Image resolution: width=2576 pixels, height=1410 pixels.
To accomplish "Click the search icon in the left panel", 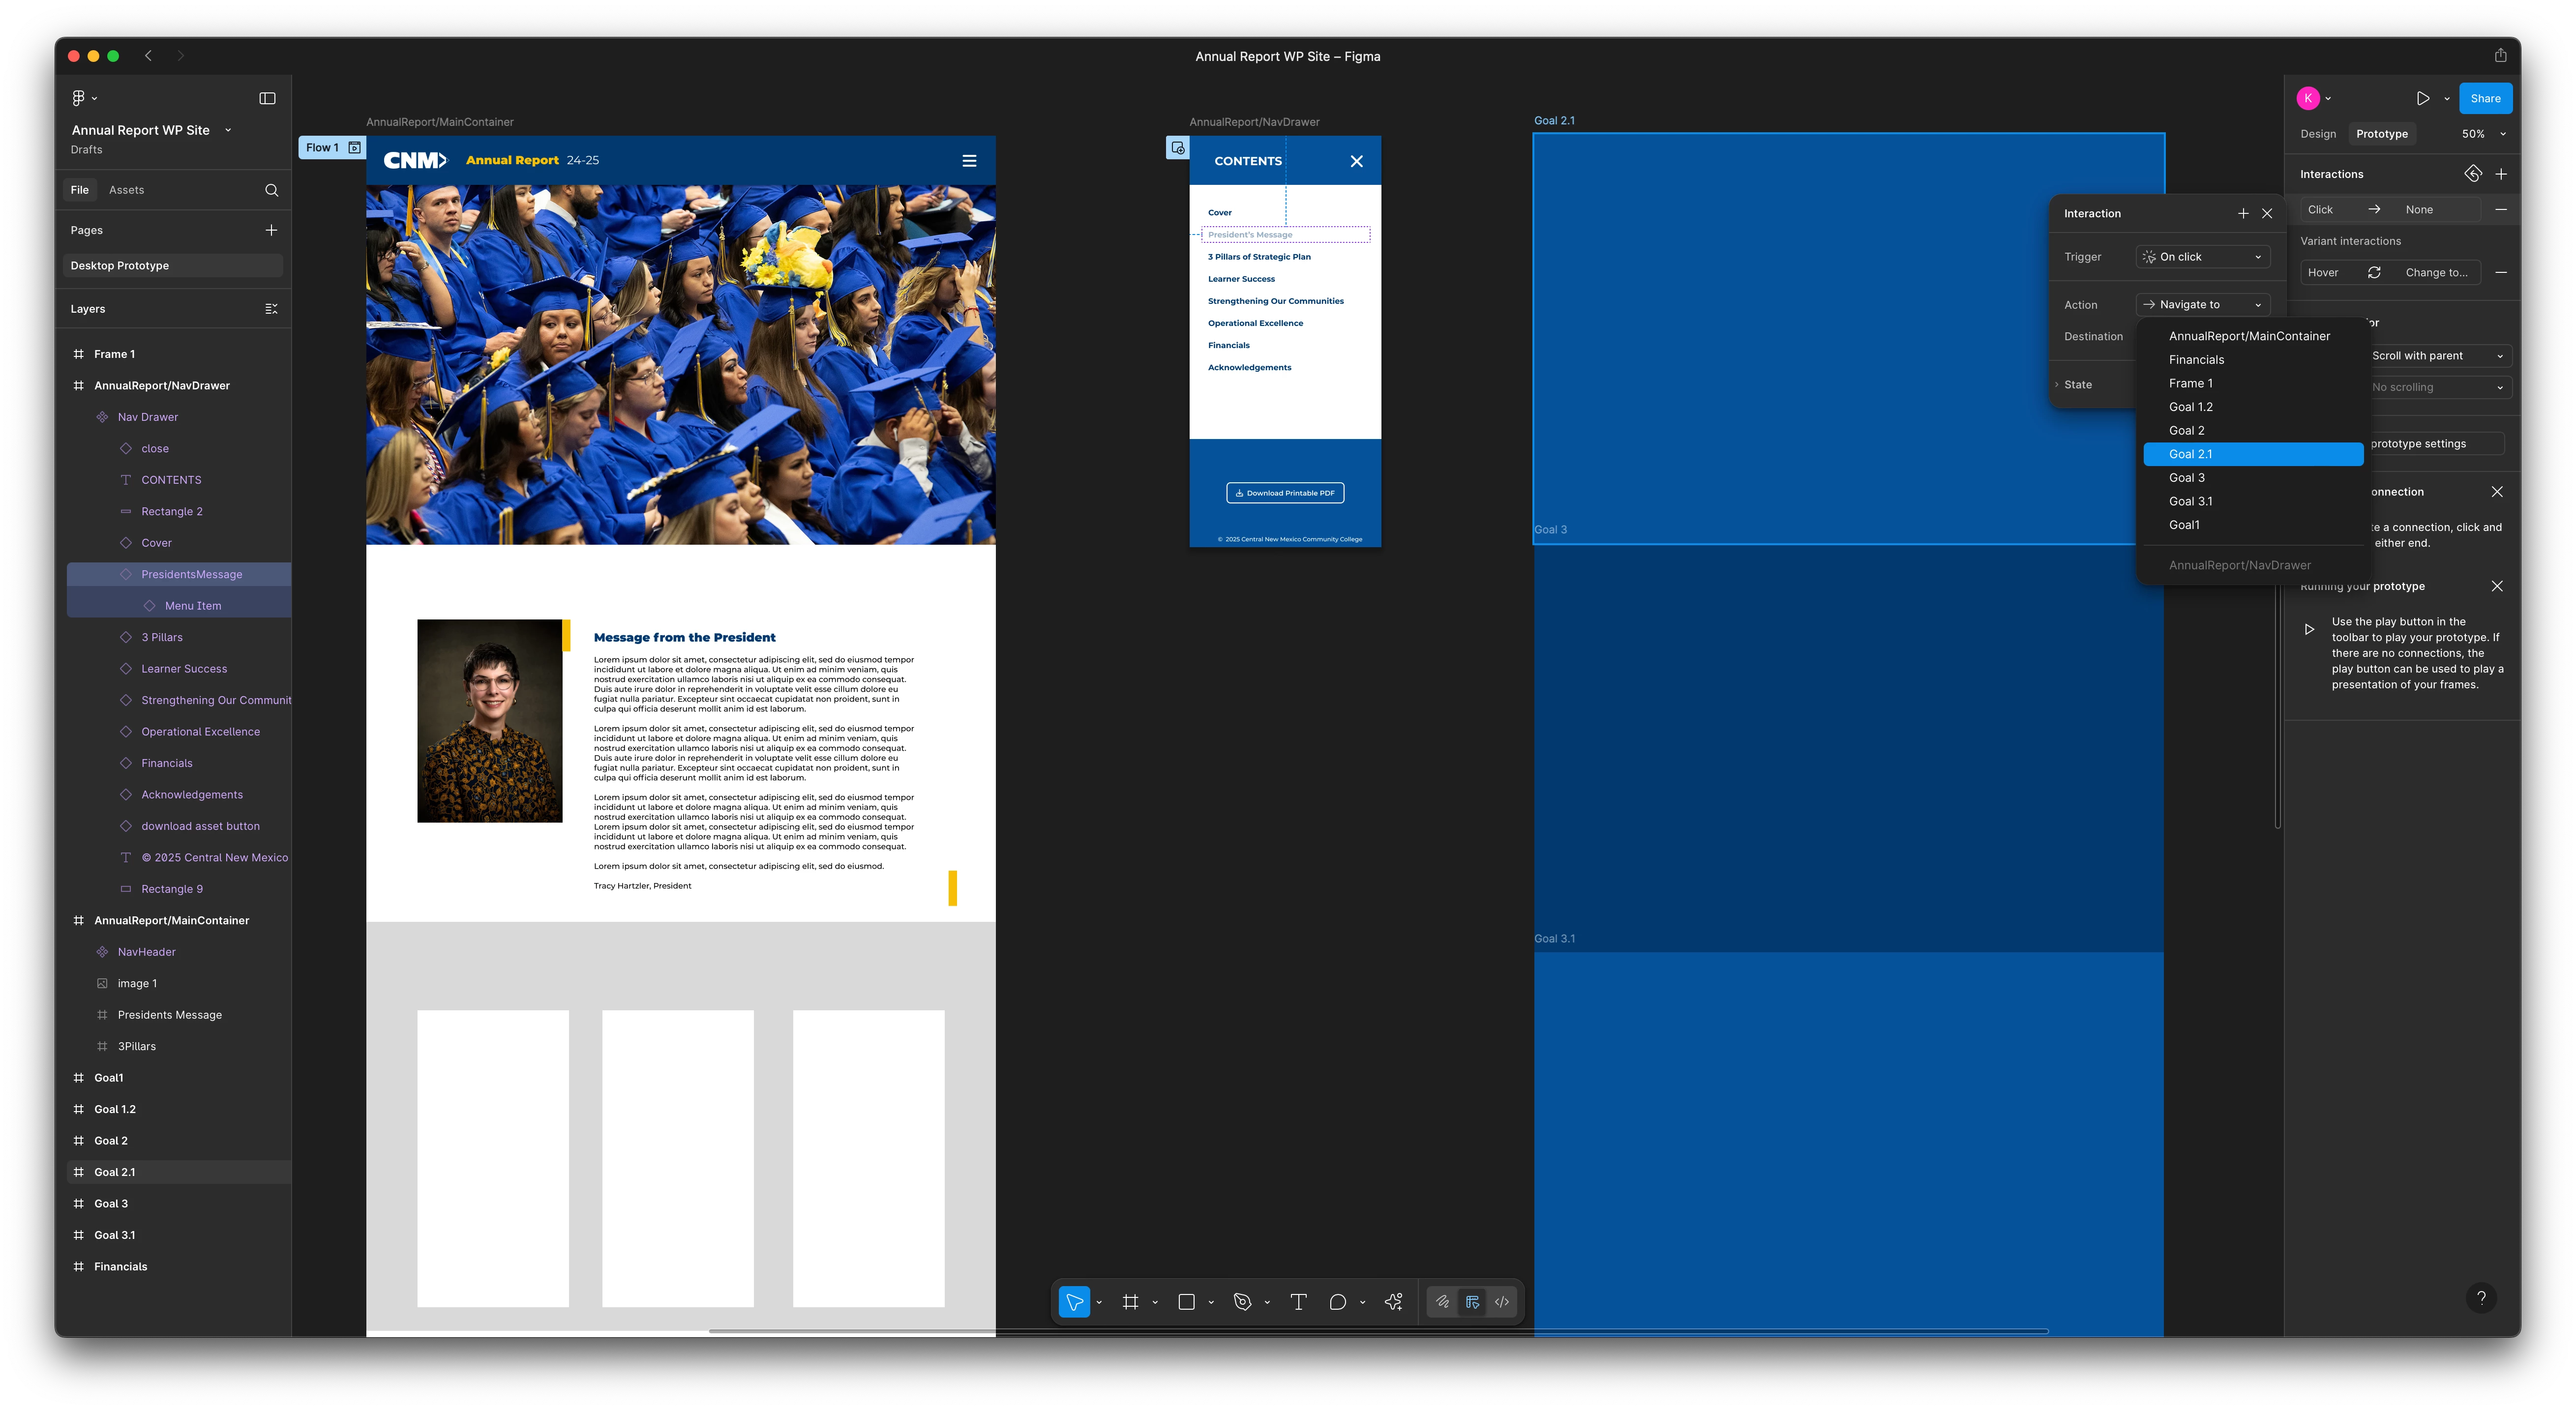I will (x=271, y=190).
